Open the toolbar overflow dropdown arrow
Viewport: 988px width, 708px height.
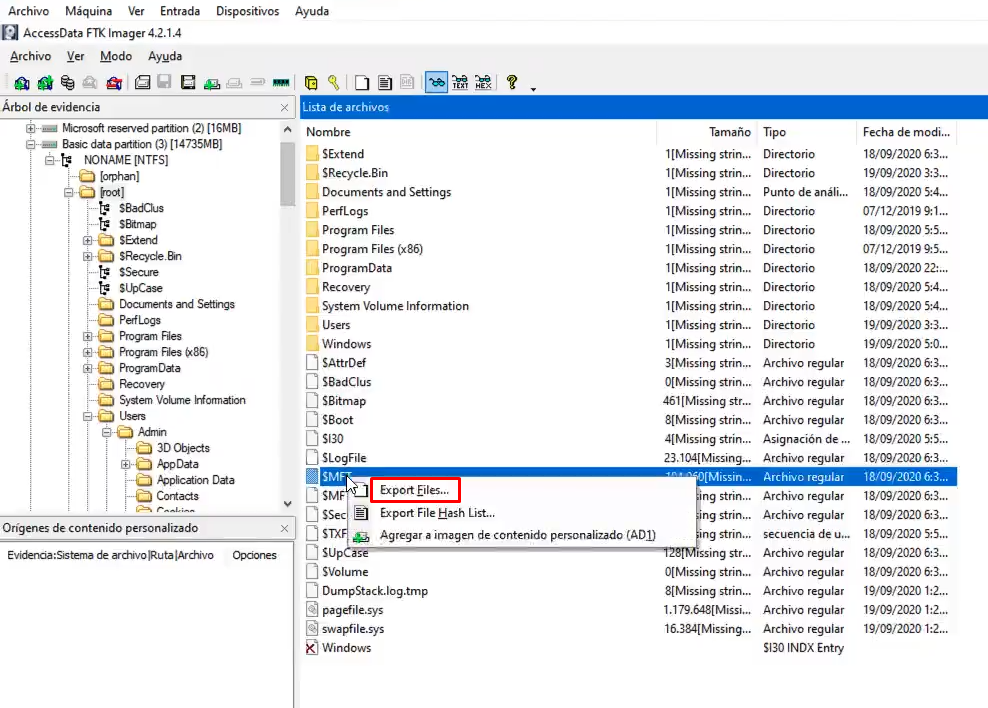click(x=533, y=89)
